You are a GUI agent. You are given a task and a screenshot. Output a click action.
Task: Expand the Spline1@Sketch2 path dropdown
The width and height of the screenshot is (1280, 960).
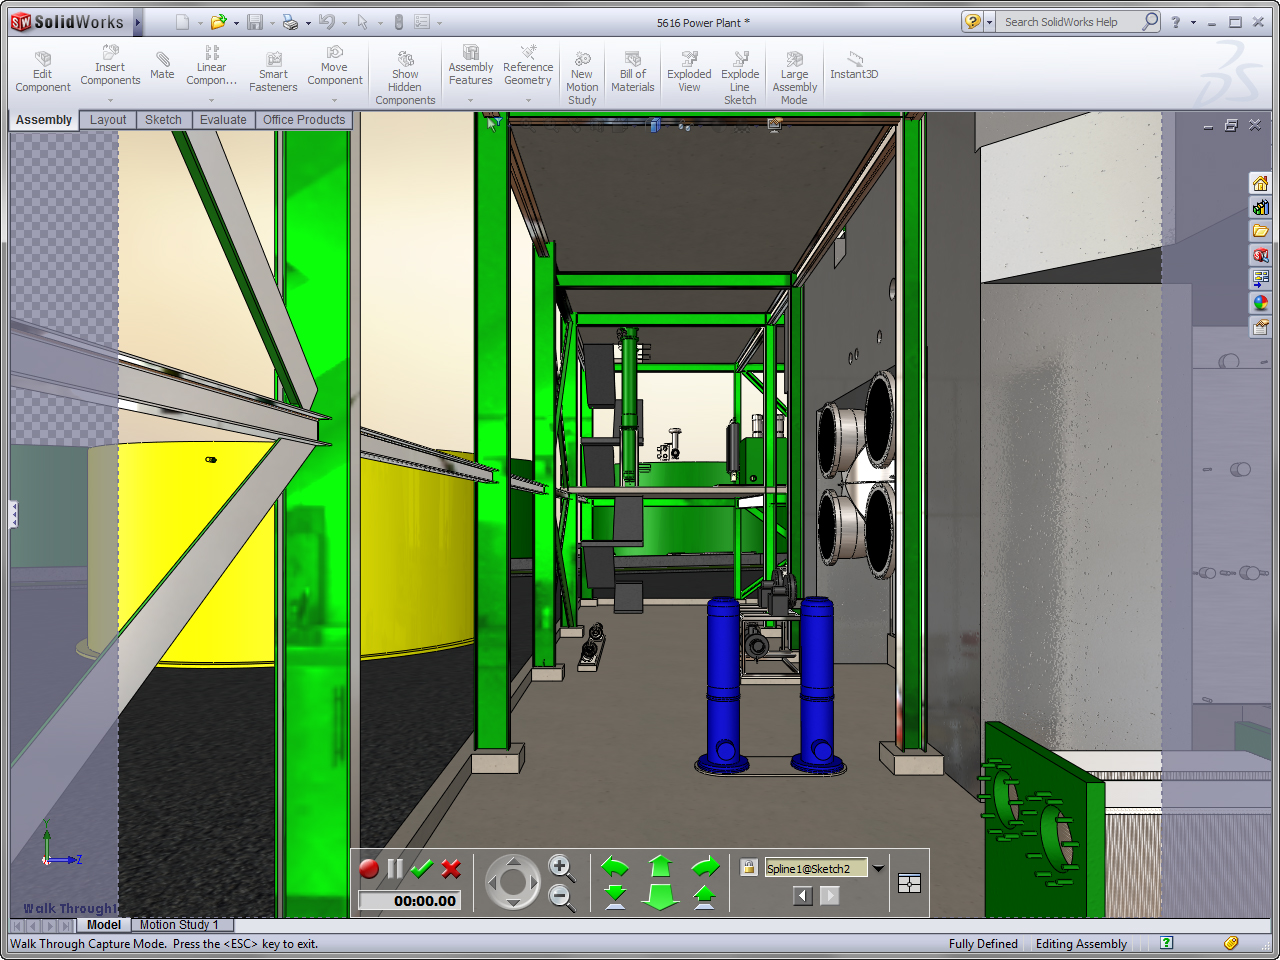(878, 868)
